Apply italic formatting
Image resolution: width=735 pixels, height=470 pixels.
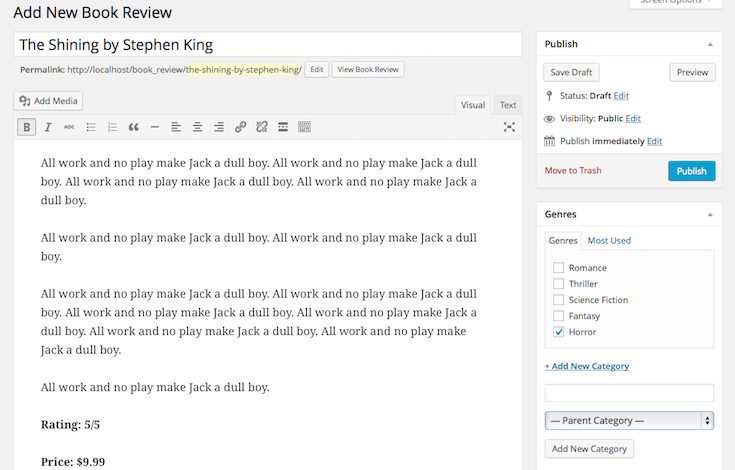(x=48, y=127)
